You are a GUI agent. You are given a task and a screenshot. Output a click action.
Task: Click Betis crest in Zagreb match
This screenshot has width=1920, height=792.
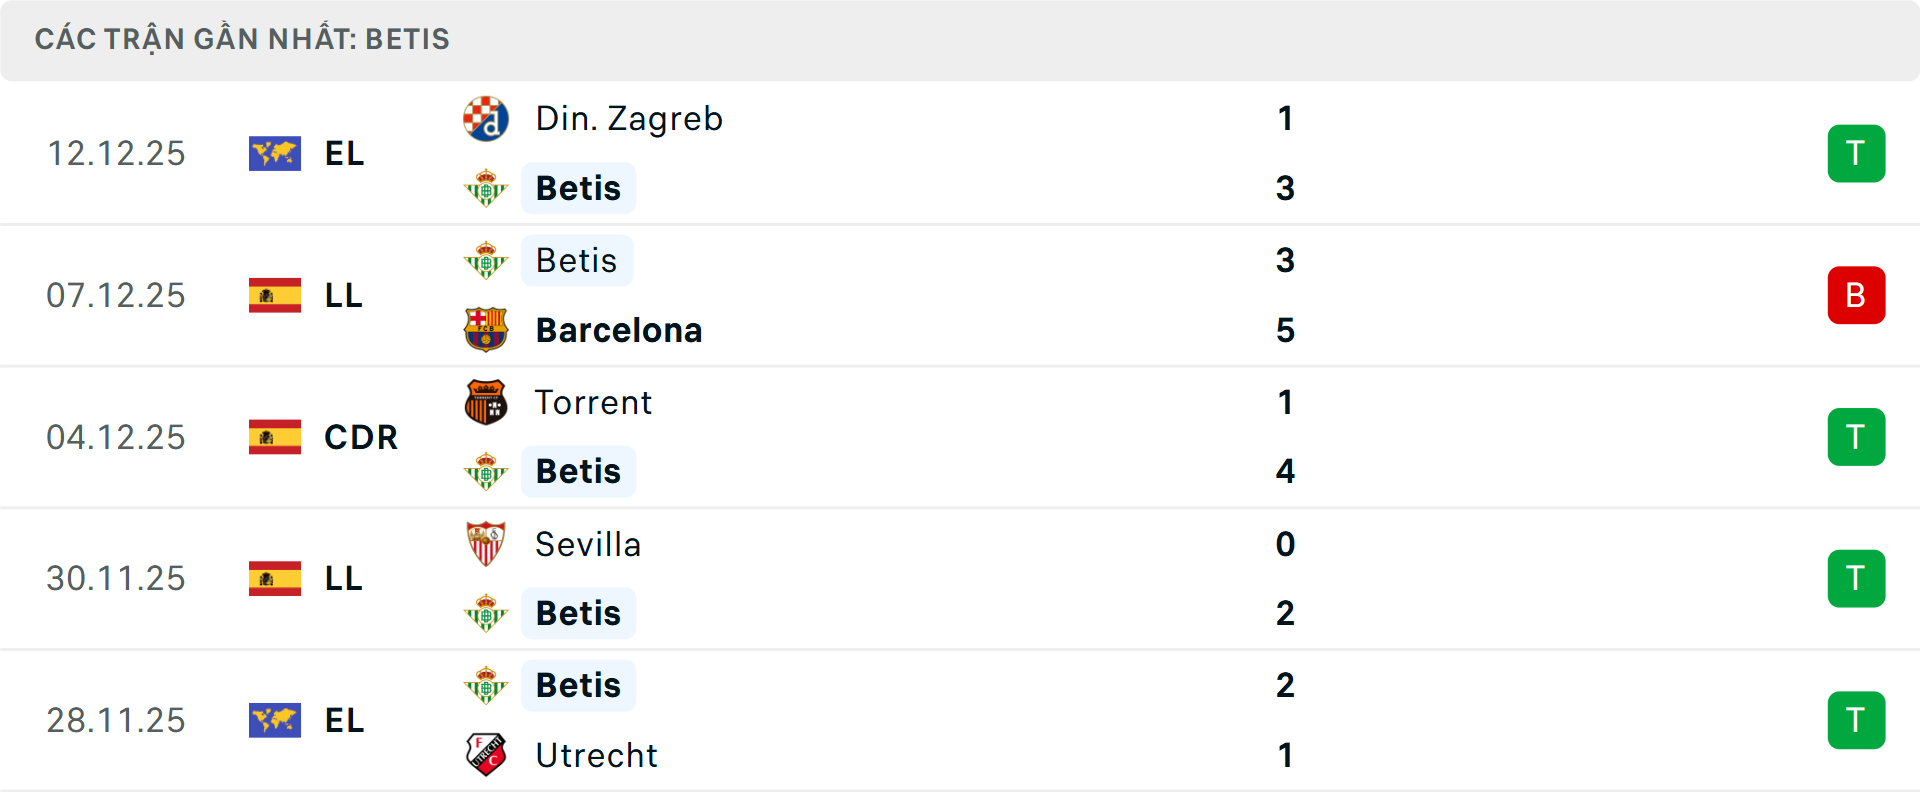[486, 188]
